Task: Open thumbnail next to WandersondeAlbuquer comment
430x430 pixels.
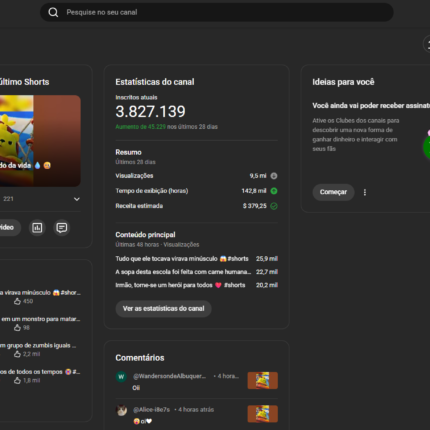Action: [262, 380]
